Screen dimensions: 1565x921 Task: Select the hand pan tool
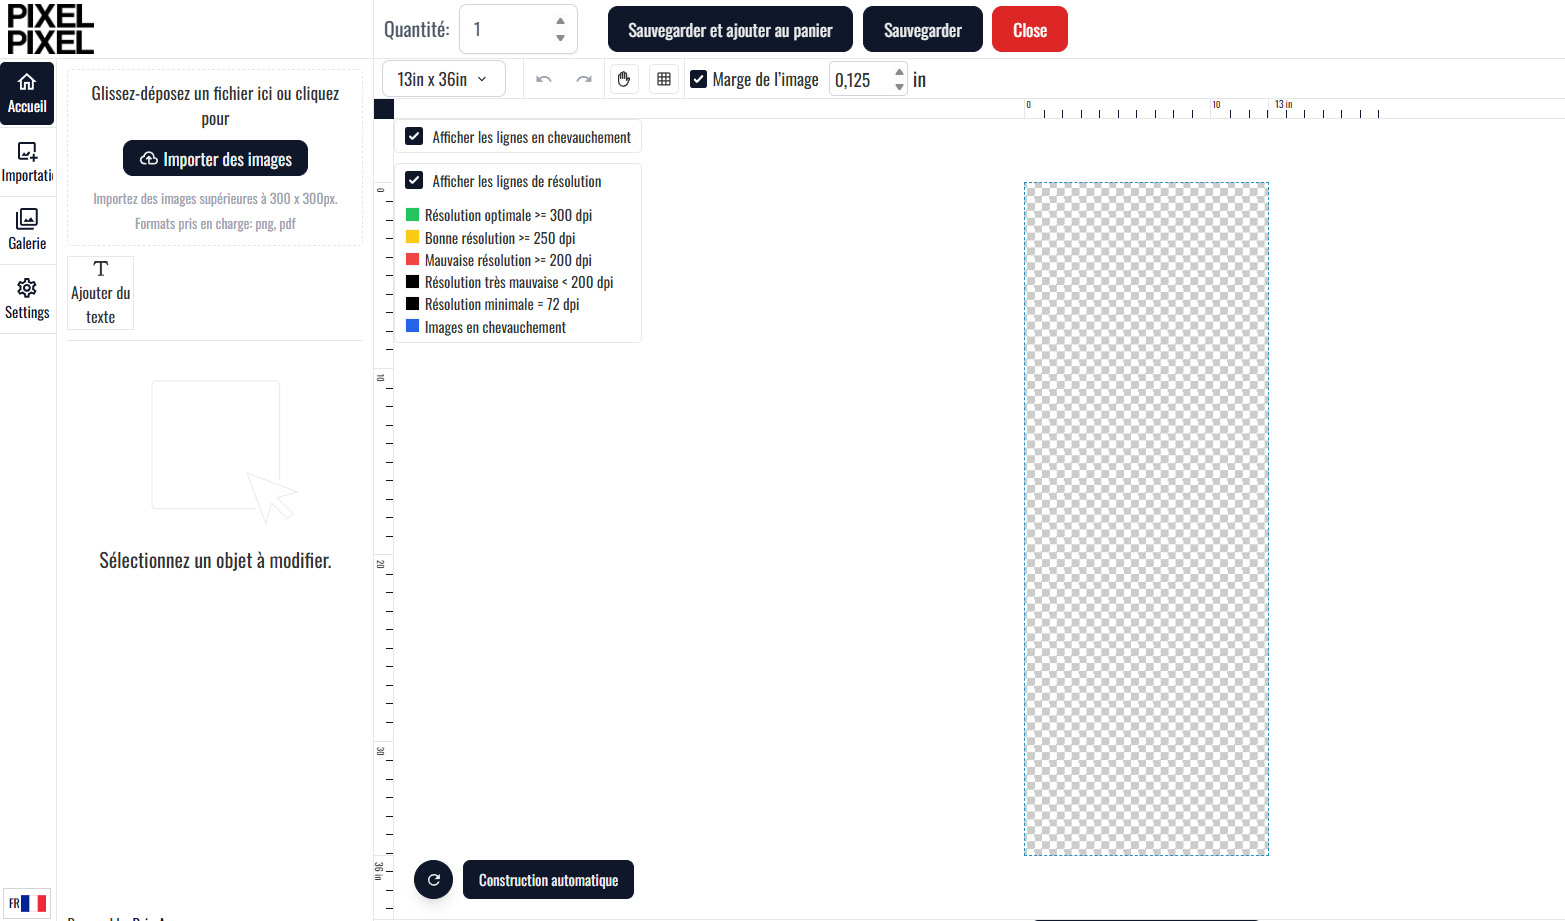624,79
